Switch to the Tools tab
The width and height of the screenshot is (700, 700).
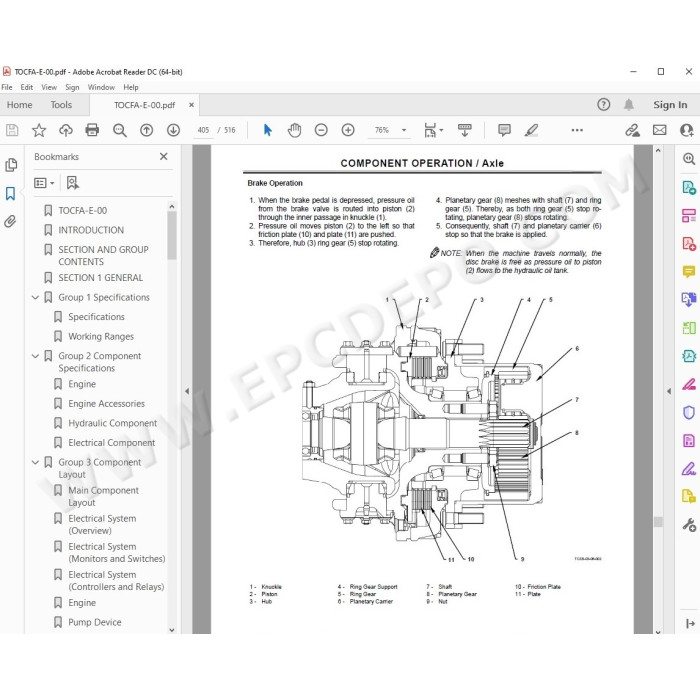61,105
